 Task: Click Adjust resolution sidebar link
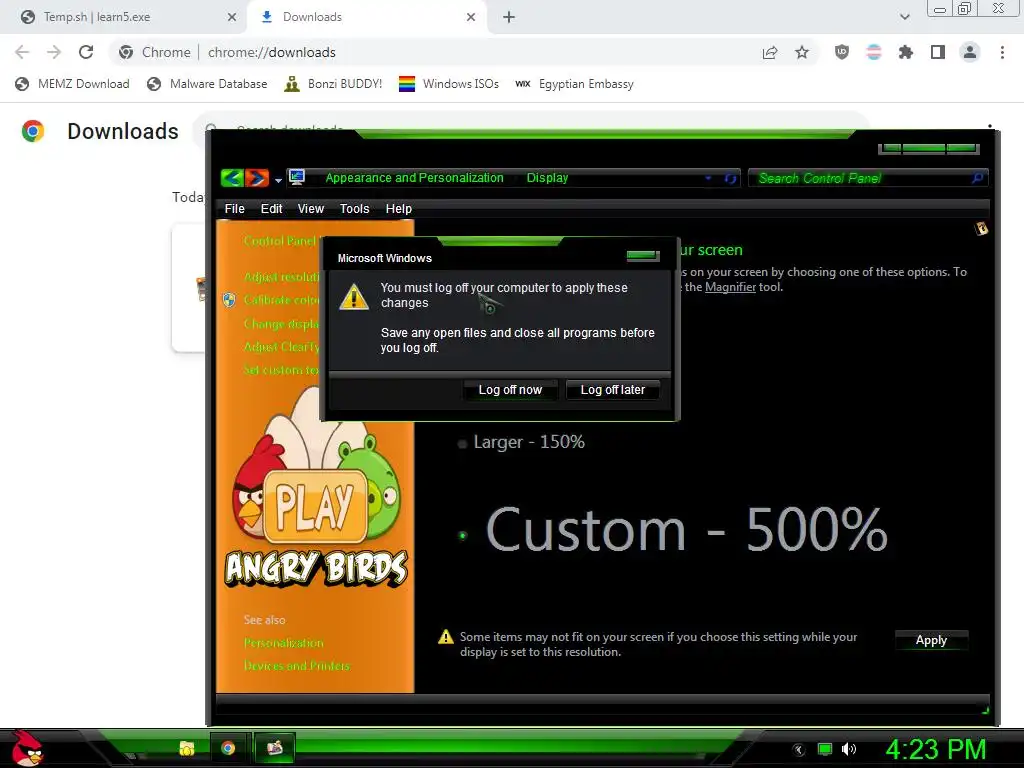coord(282,277)
